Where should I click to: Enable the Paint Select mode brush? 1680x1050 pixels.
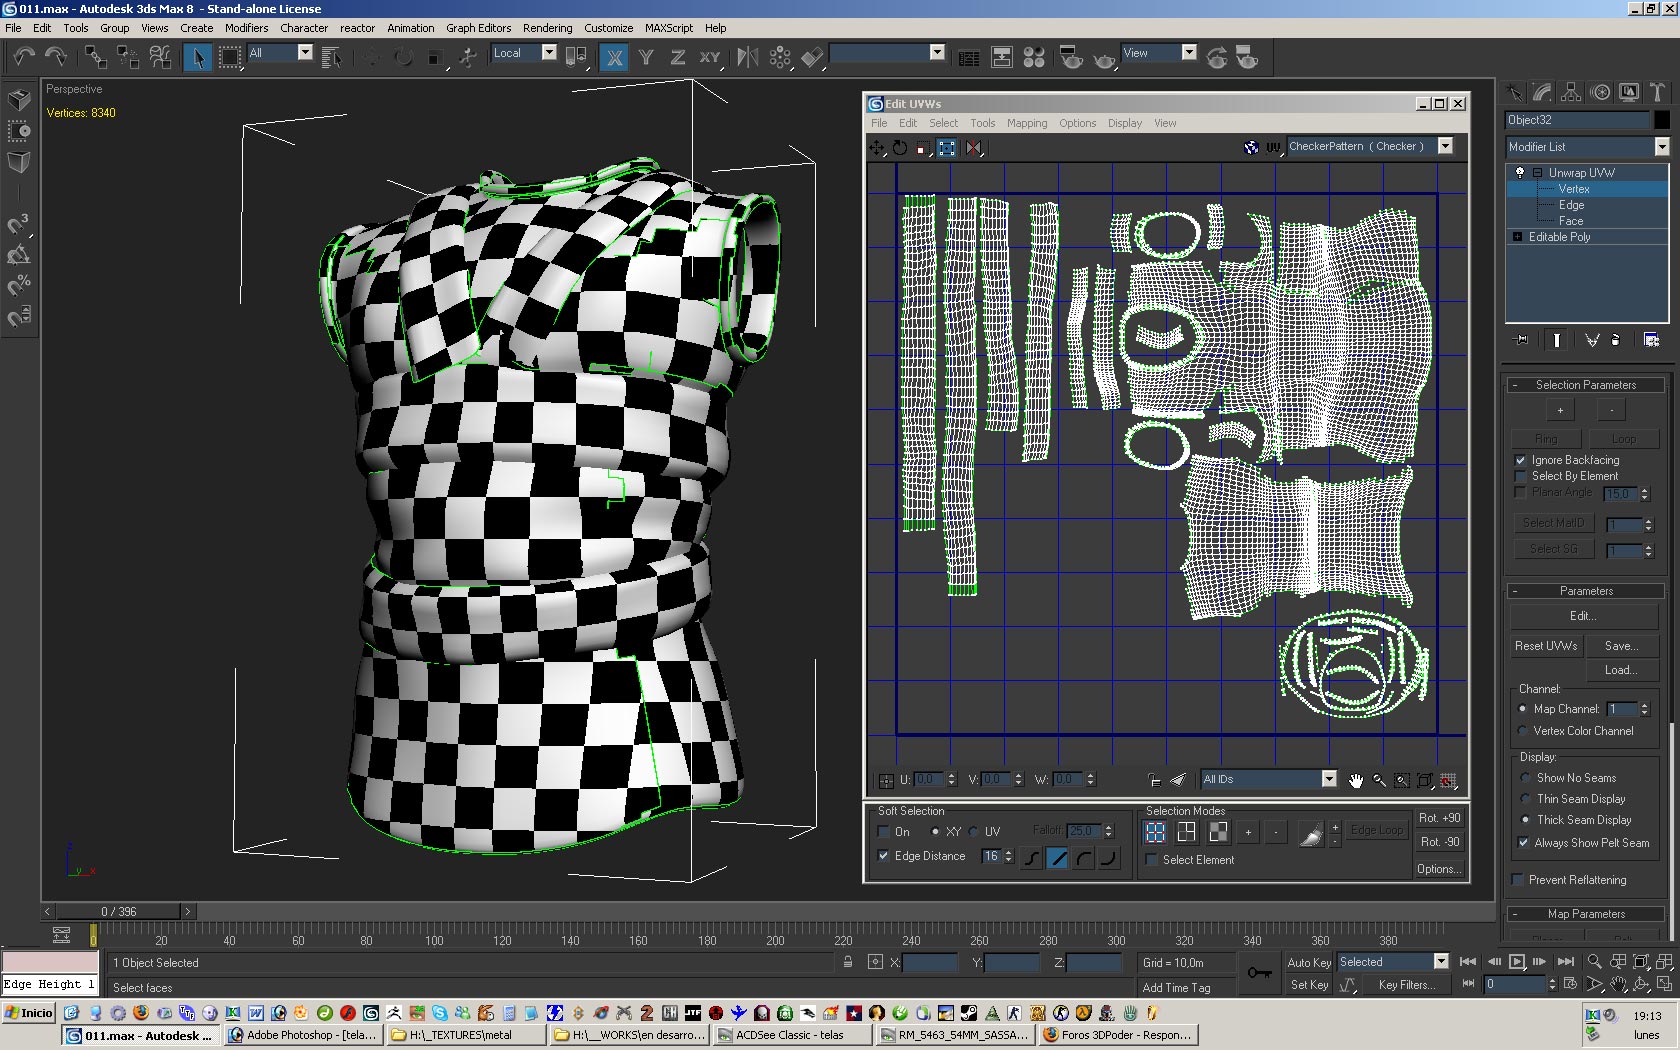point(1310,832)
